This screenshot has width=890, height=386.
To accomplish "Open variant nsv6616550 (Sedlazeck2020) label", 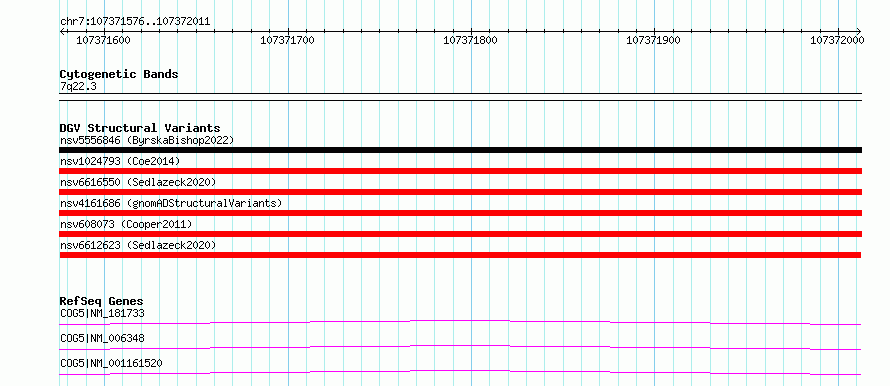I will point(138,182).
